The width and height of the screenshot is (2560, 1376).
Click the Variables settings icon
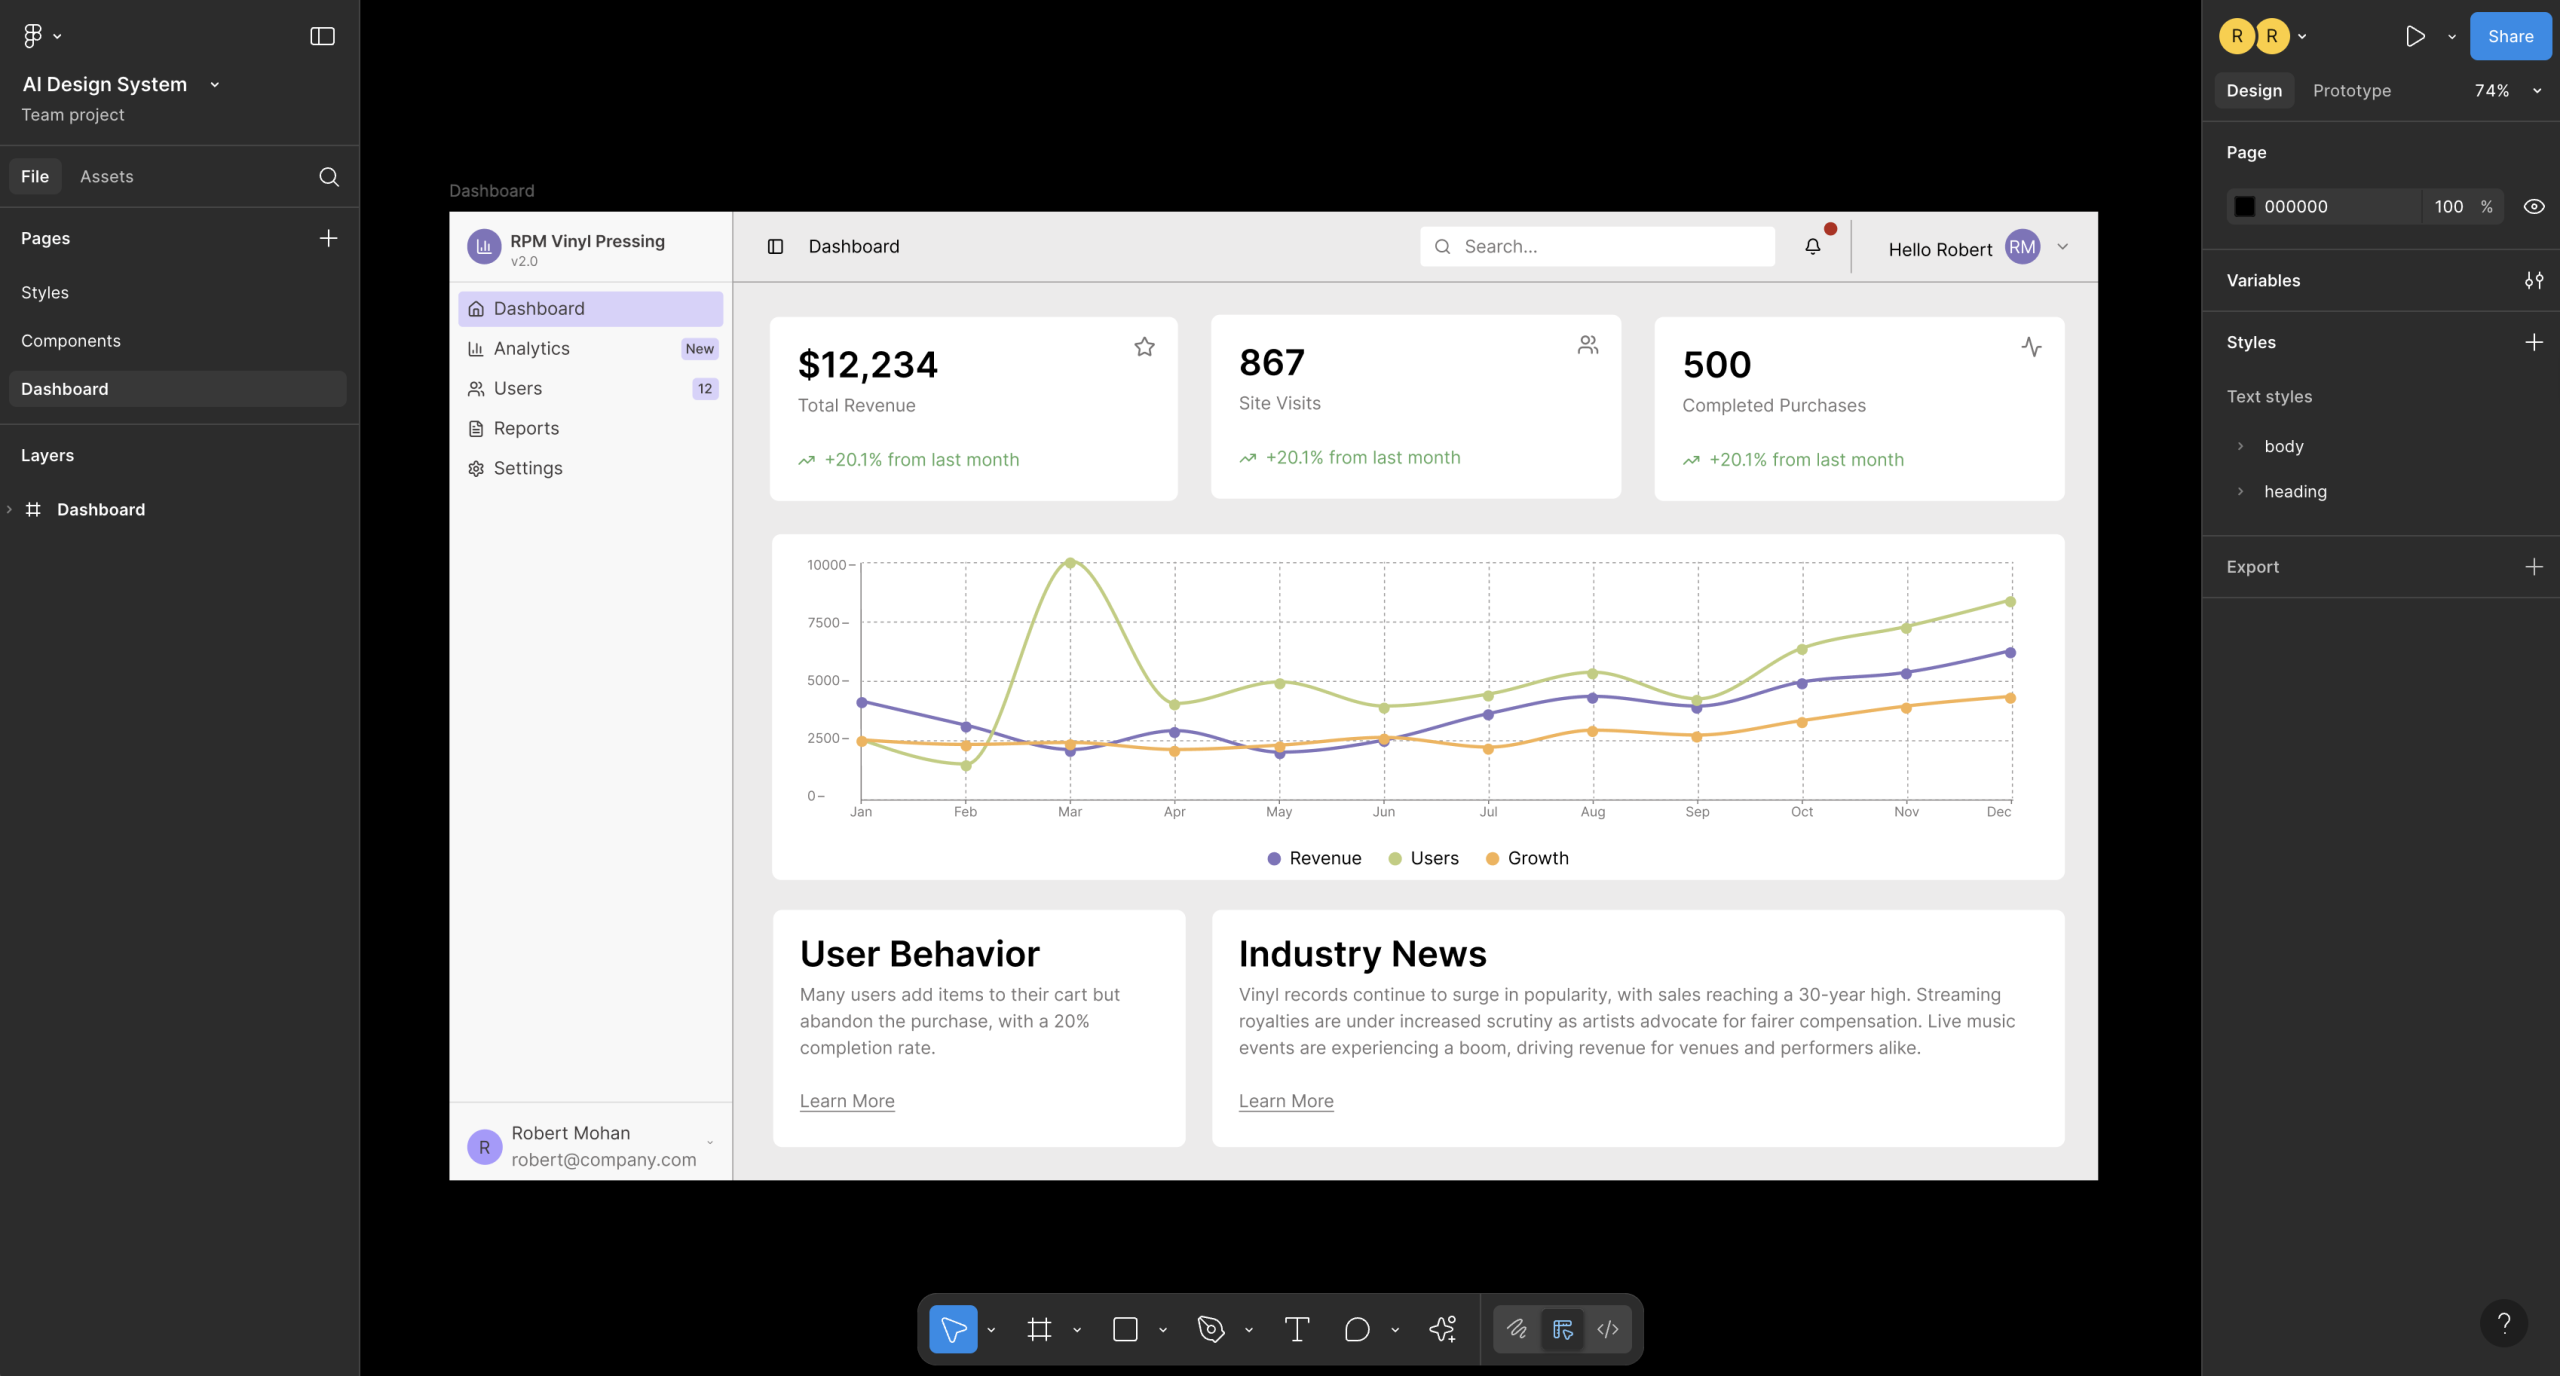[x=2533, y=281]
